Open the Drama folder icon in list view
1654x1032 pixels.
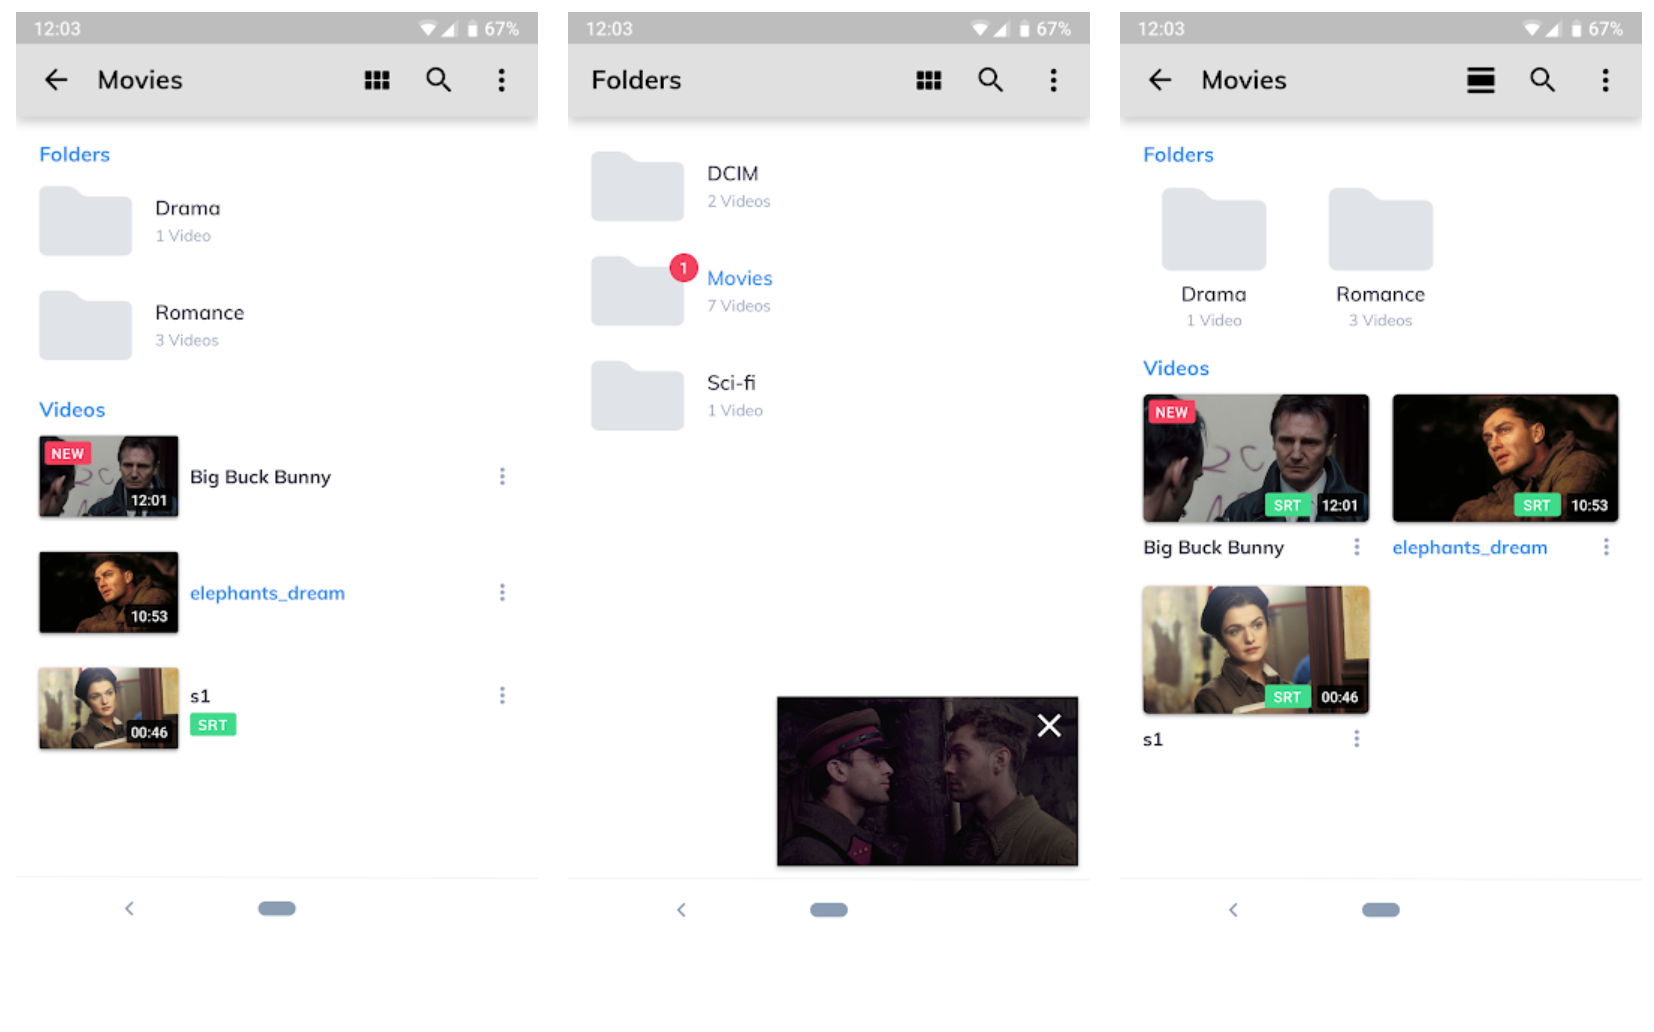point(85,221)
